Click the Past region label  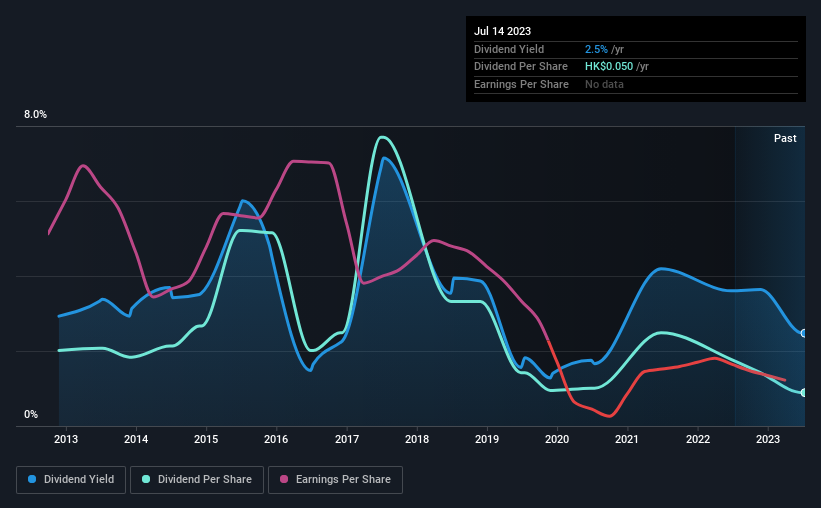[785, 138]
